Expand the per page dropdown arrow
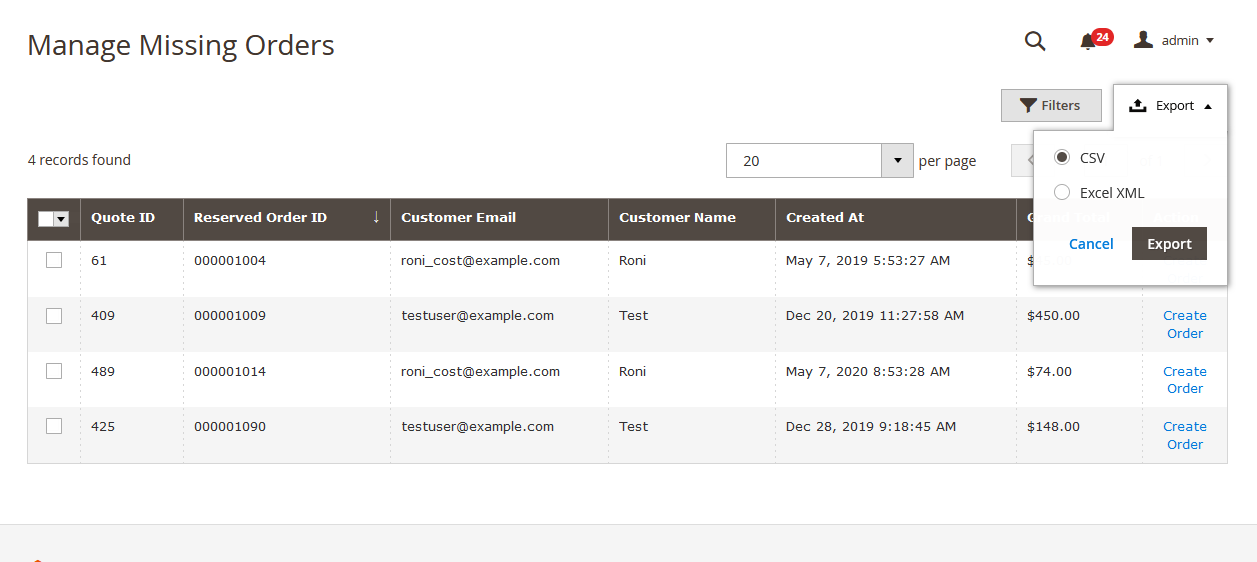 (897, 161)
